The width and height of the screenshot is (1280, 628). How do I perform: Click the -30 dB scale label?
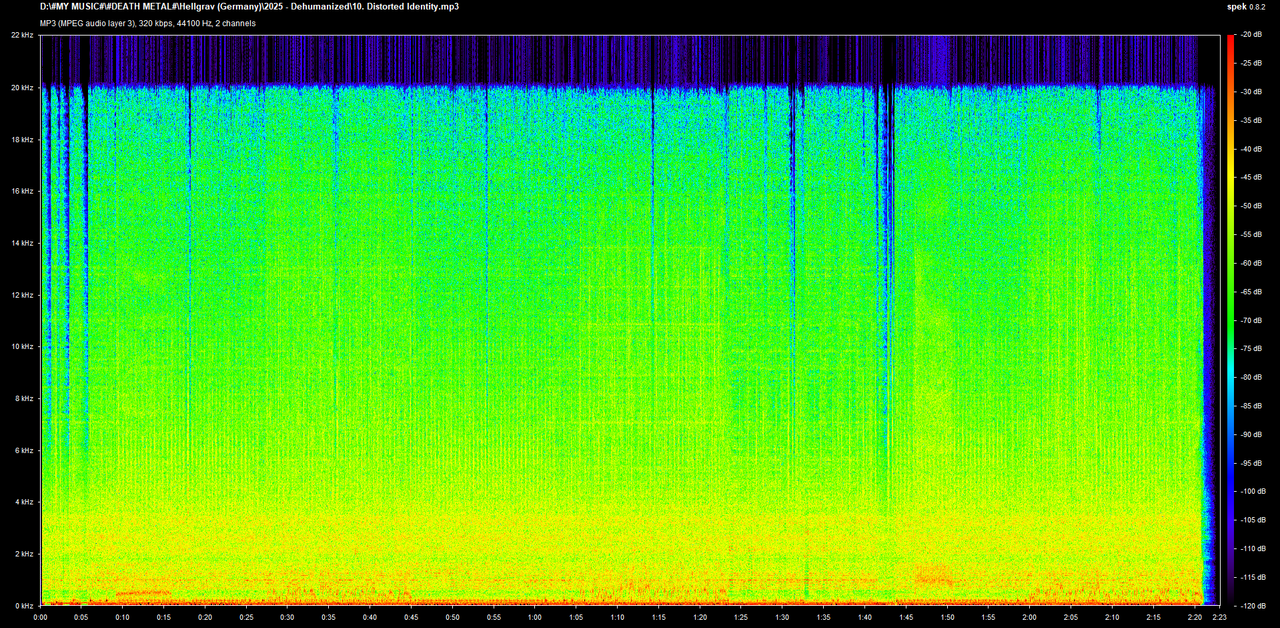pos(1253,92)
